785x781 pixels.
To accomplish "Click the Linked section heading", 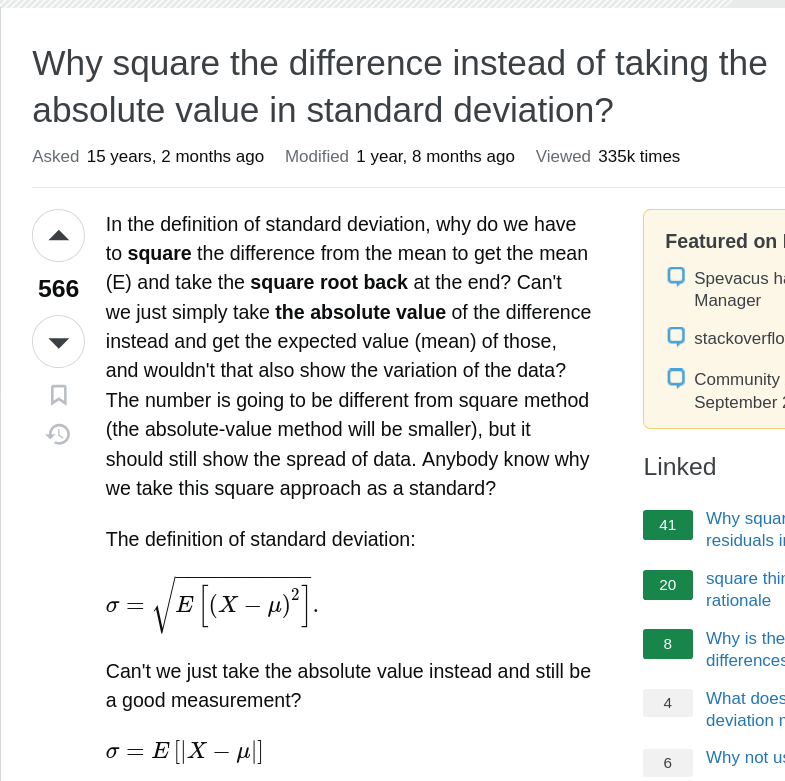I will pos(680,467).
